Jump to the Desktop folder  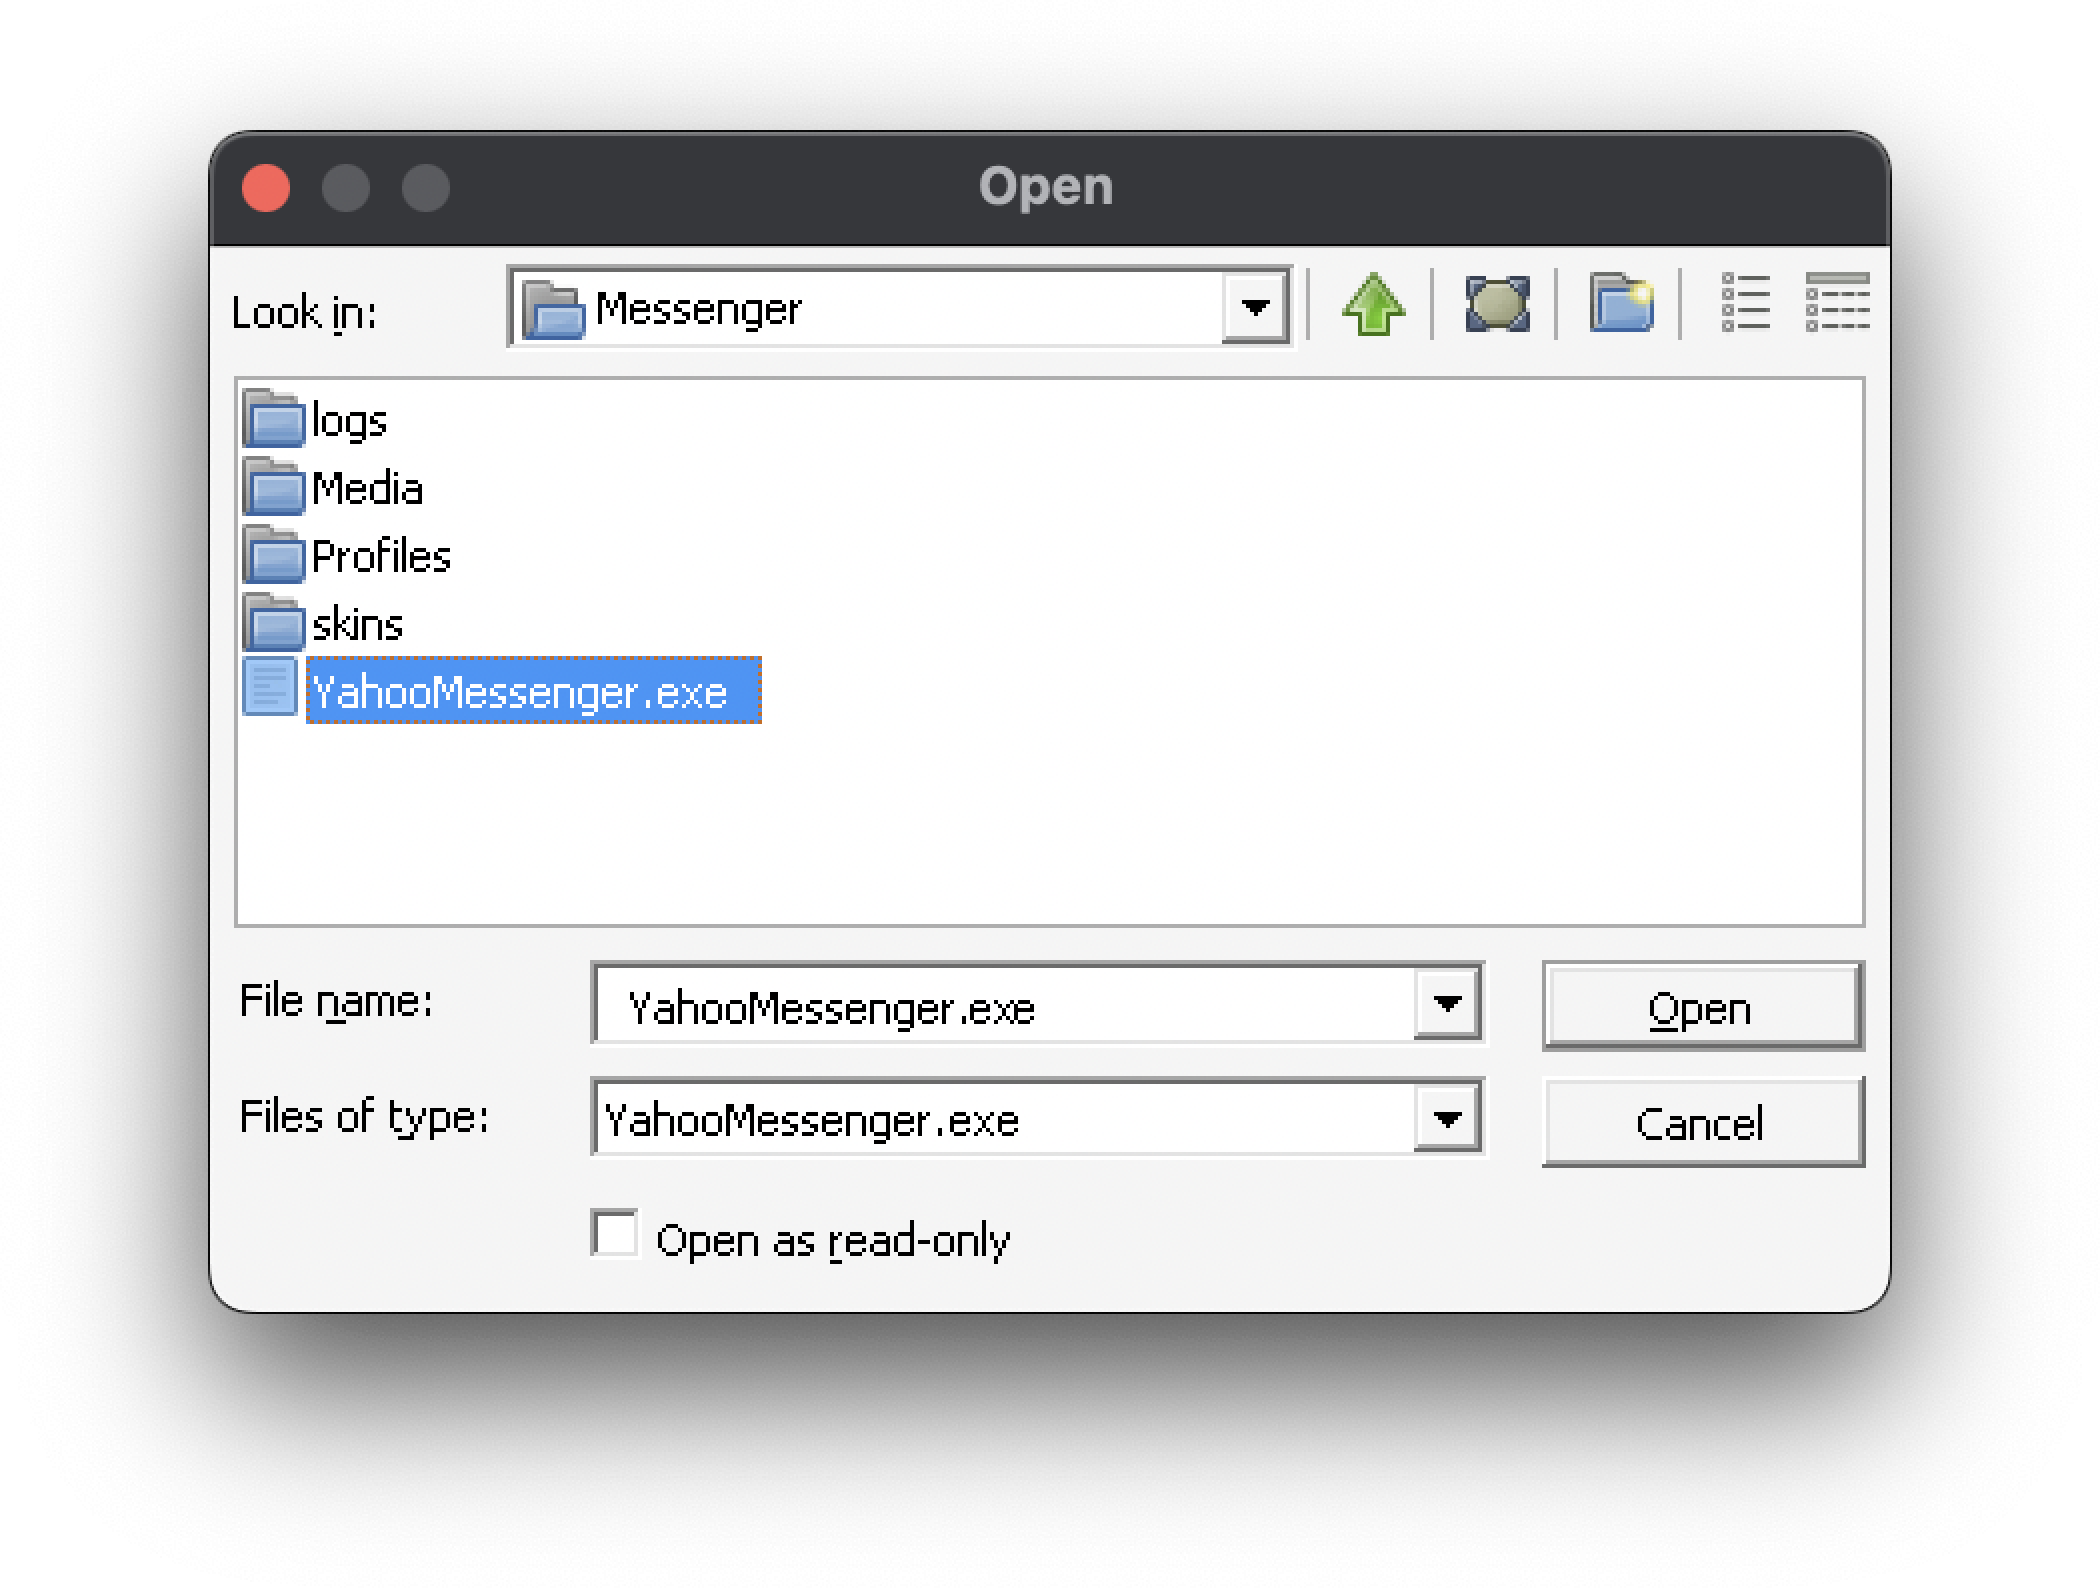pos(1497,304)
